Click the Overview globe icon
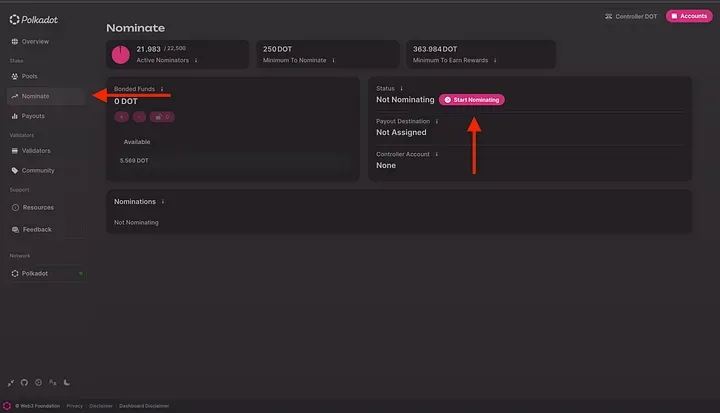The height and width of the screenshot is (413, 720). (15, 41)
